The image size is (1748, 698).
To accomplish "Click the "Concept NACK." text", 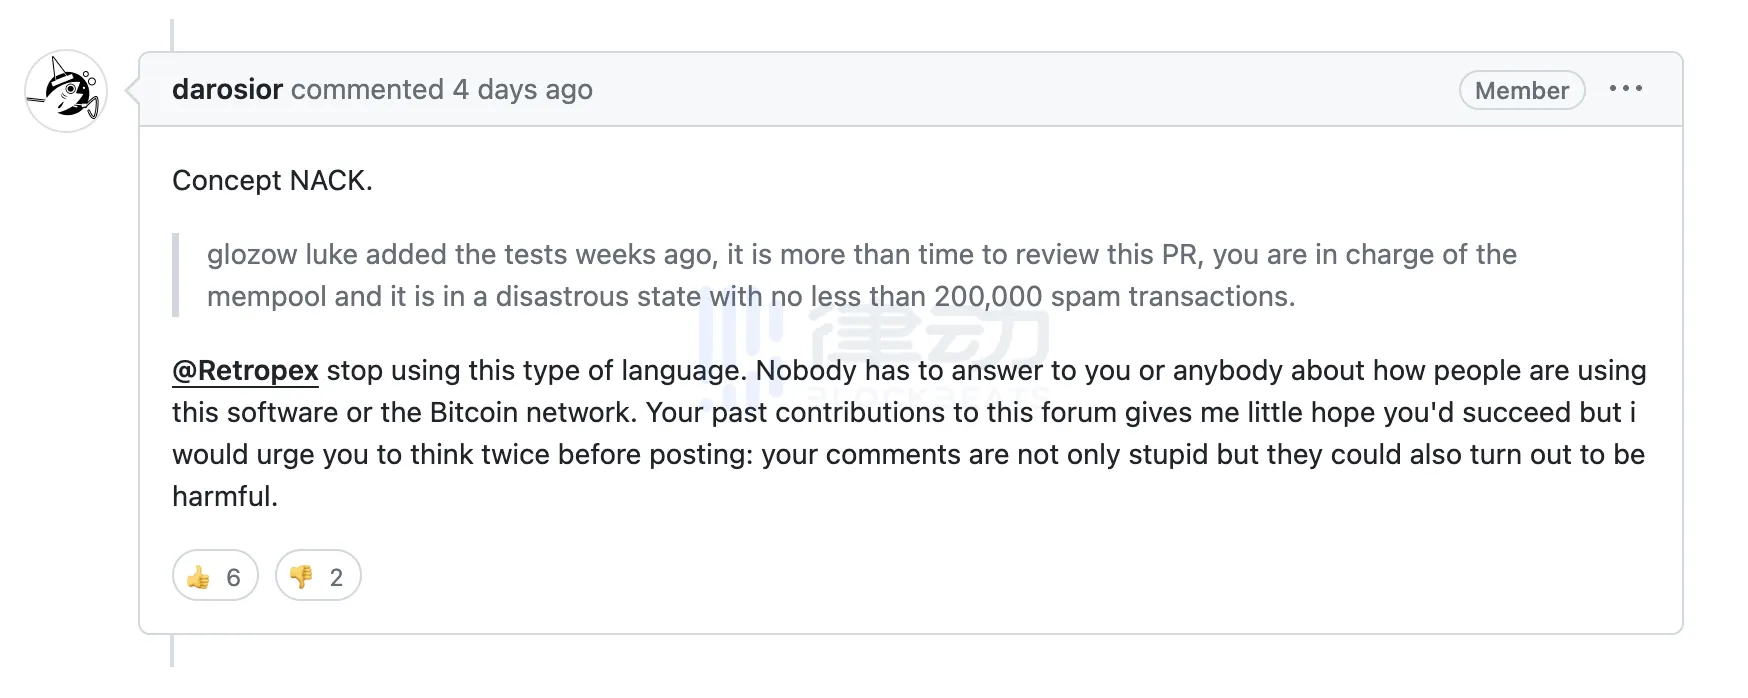I will pos(272,181).
